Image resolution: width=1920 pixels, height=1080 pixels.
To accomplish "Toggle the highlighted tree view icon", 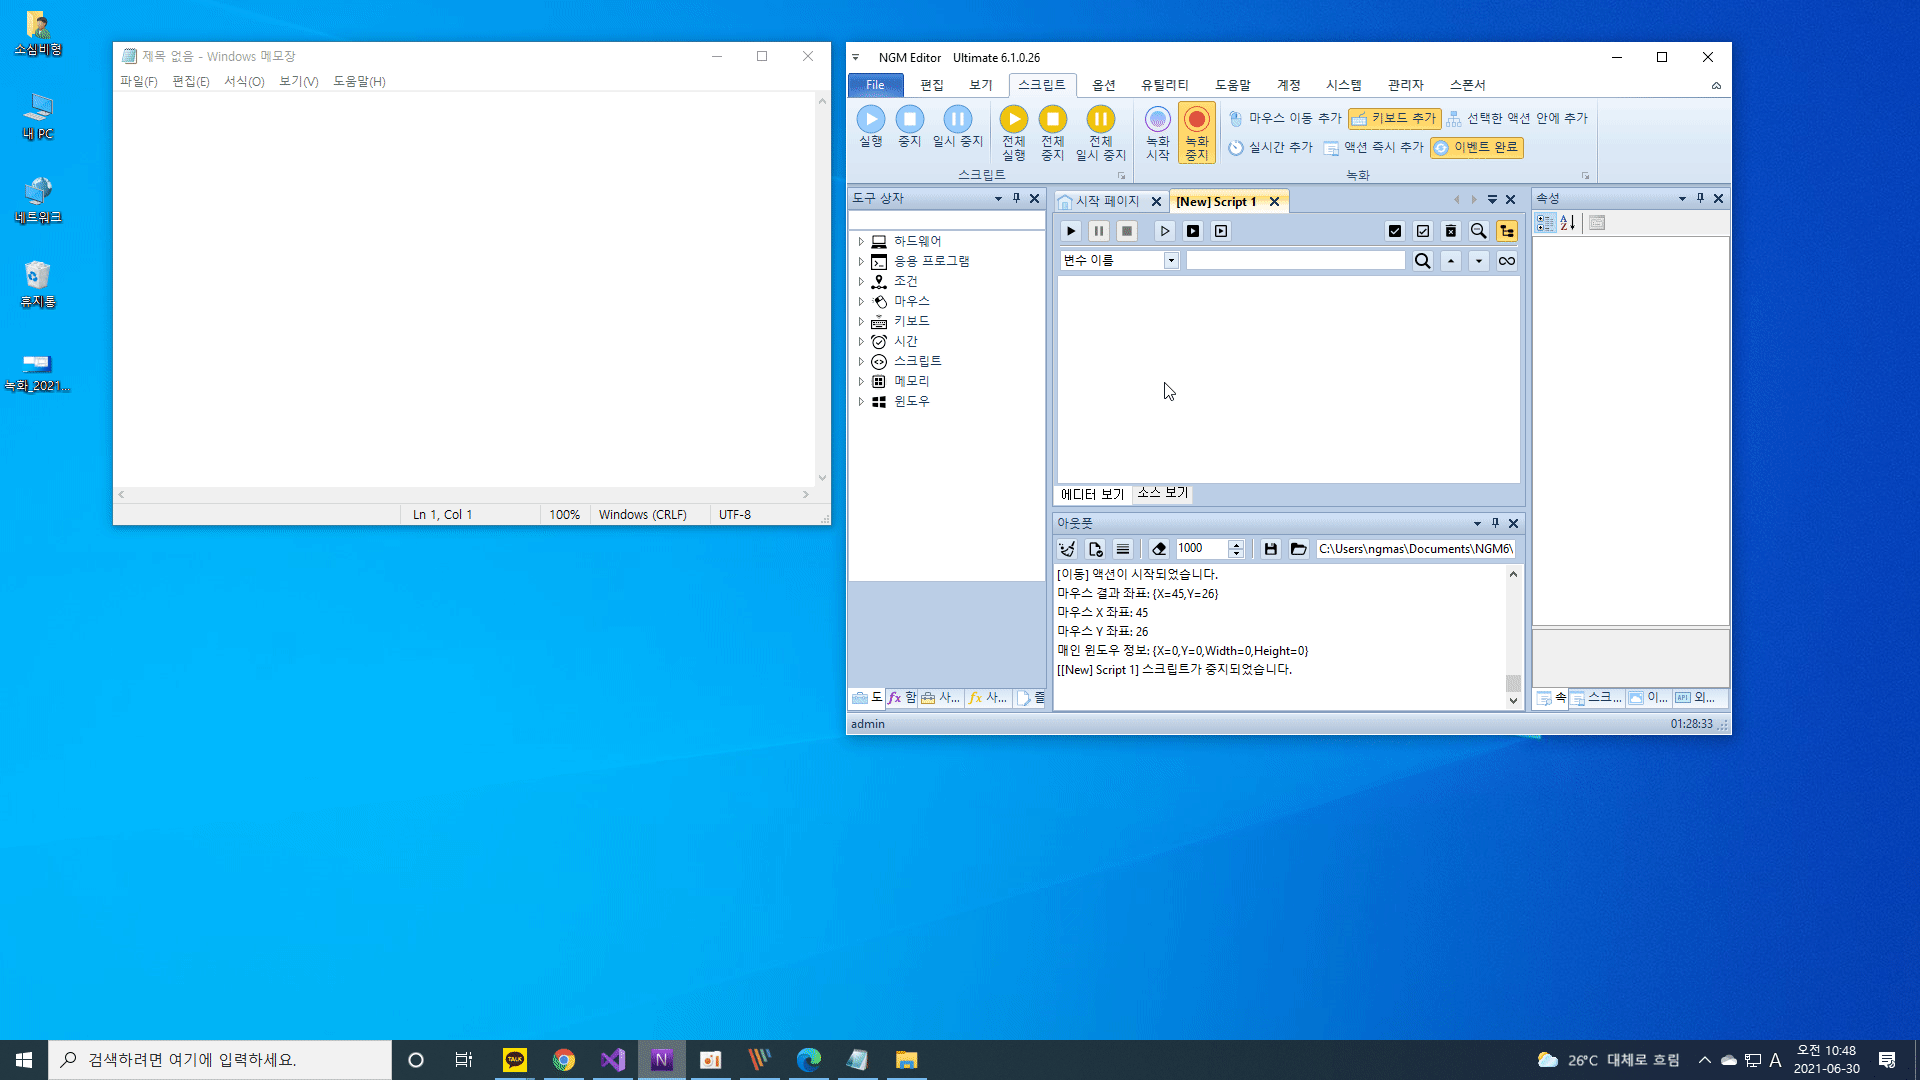I will pyautogui.click(x=1507, y=231).
